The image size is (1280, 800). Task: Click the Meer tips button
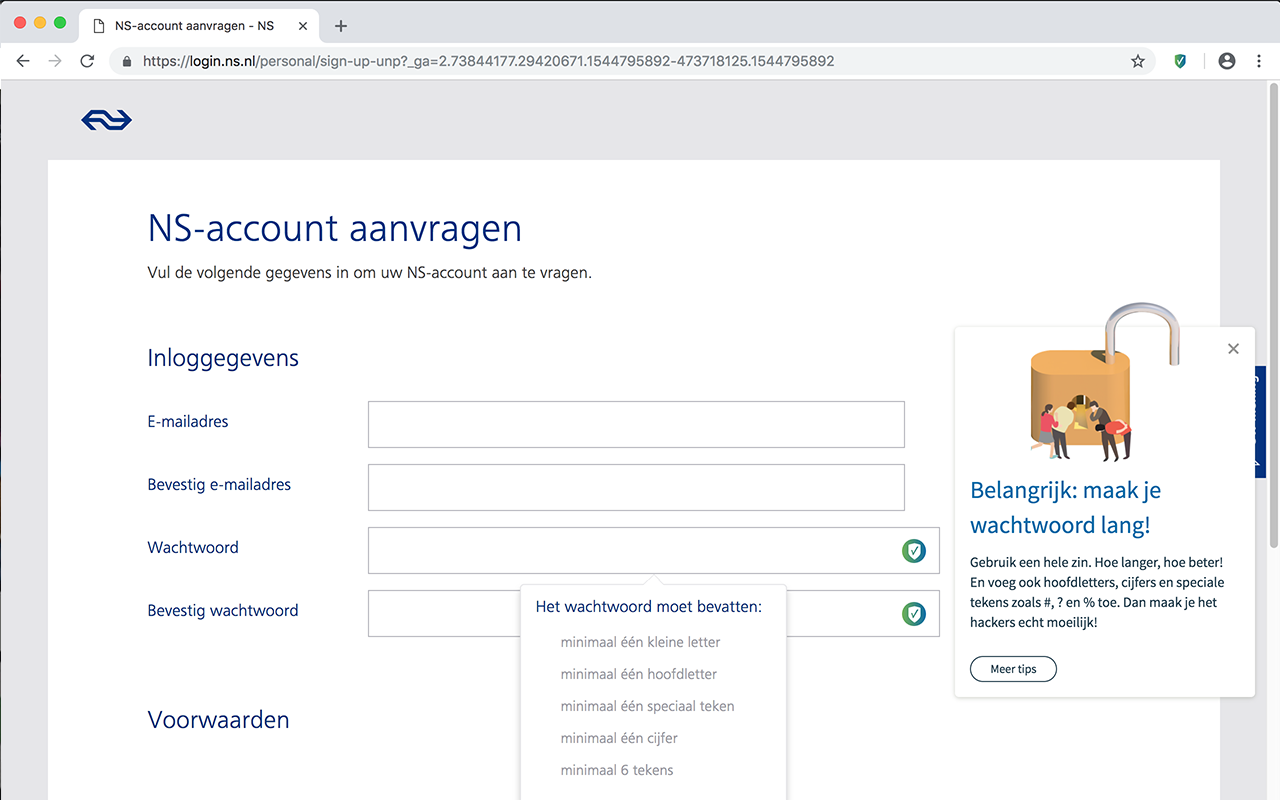[x=1013, y=669]
